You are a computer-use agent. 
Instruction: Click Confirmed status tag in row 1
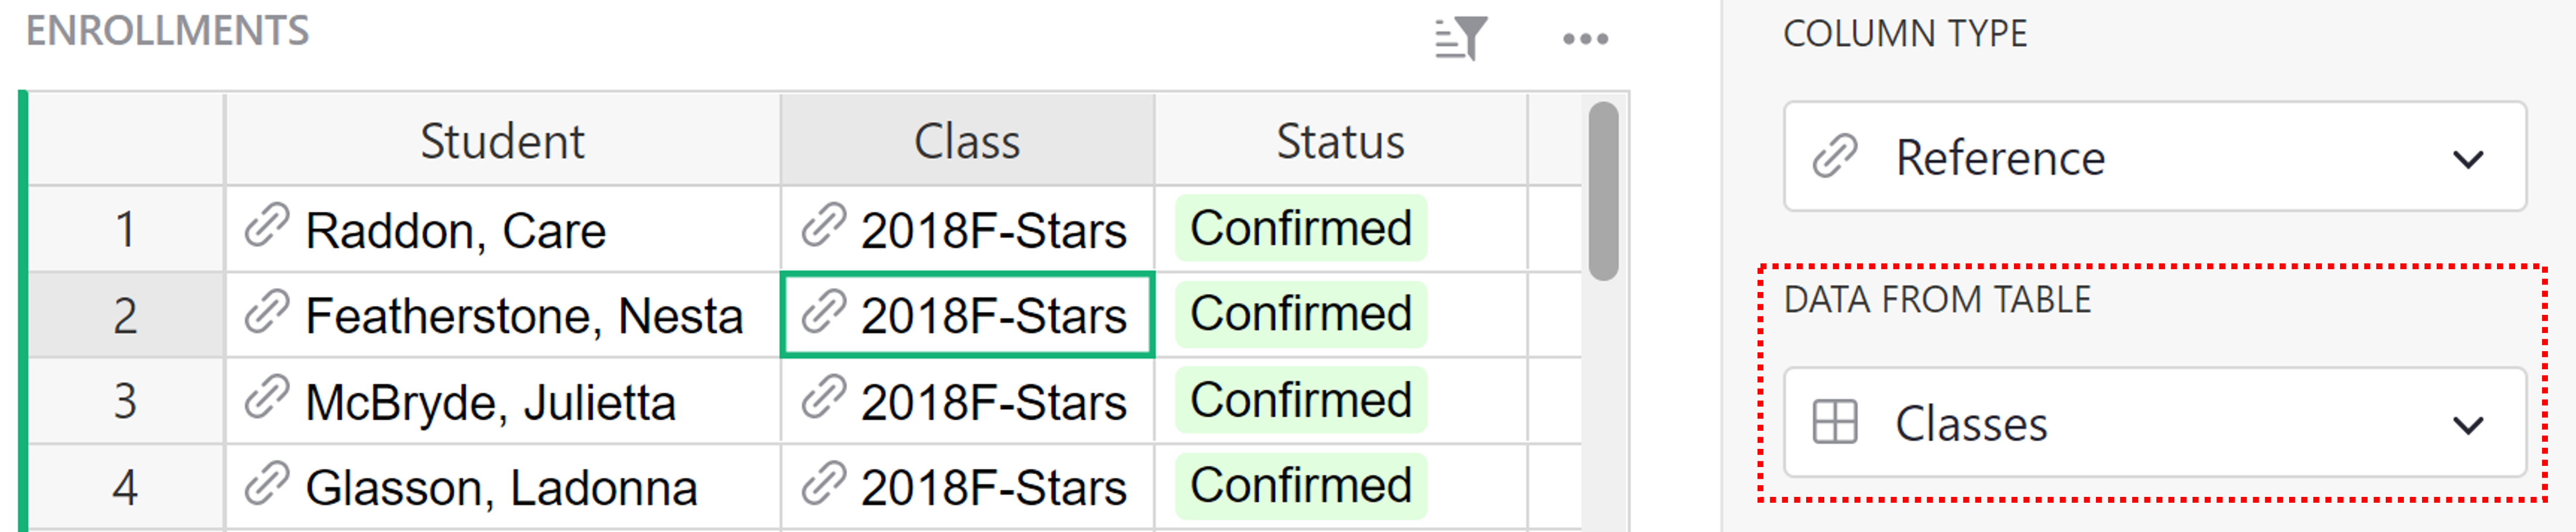click(x=1300, y=228)
